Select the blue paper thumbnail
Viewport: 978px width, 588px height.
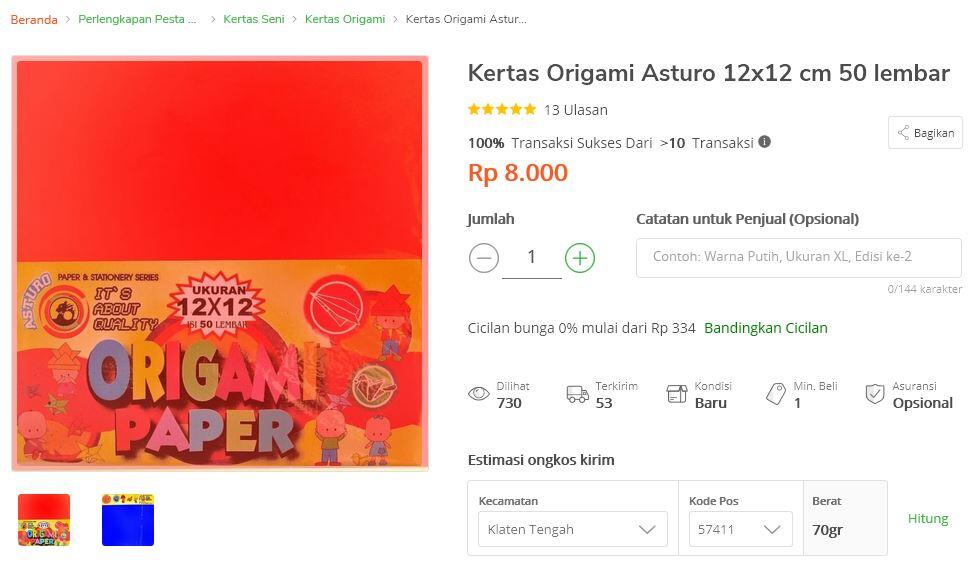[x=128, y=519]
